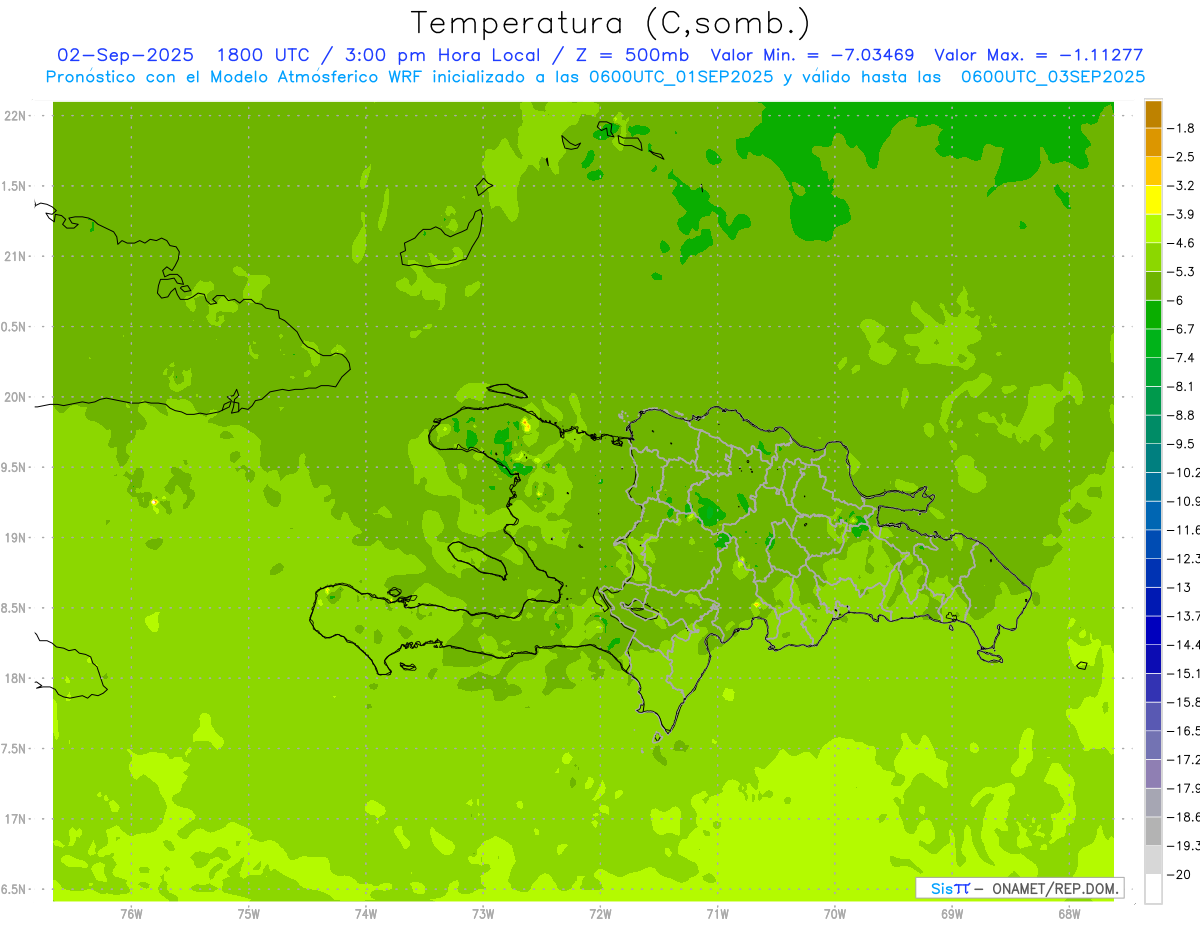Click the "Temperatura (C,somb.)" chart title
This screenshot has height=927, width=1200.
click(611, 23)
